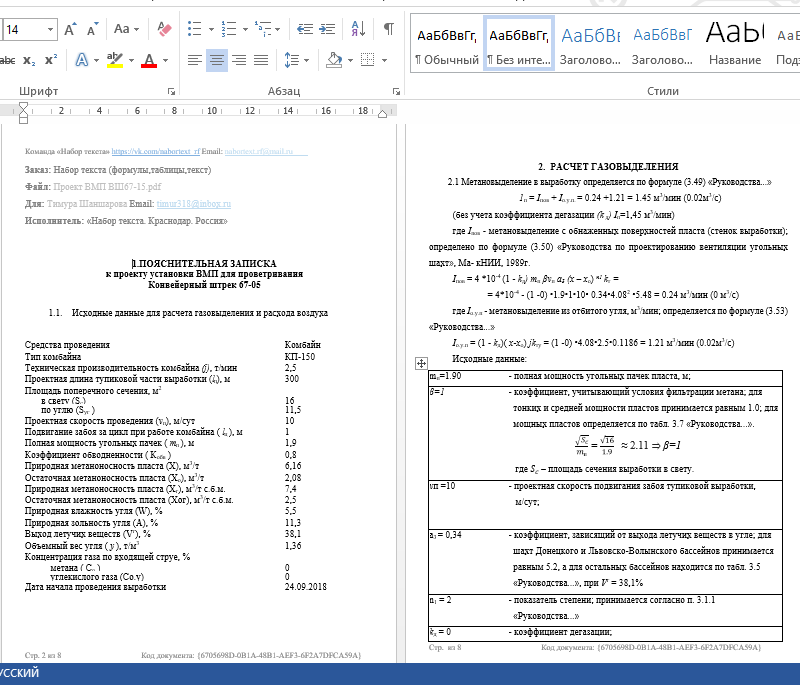
Task: Click the РУССКИЙ language indicator
Action: [19, 673]
